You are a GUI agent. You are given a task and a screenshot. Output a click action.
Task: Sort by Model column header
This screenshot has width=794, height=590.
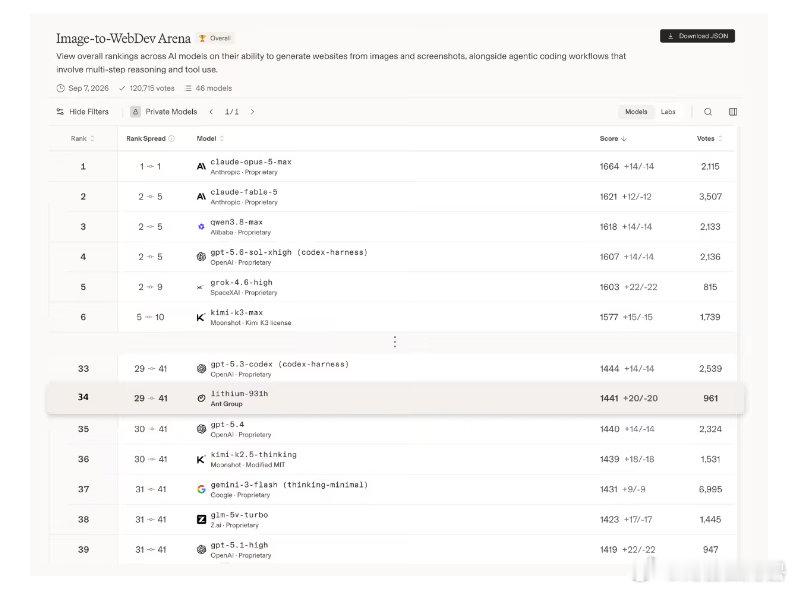click(x=210, y=139)
